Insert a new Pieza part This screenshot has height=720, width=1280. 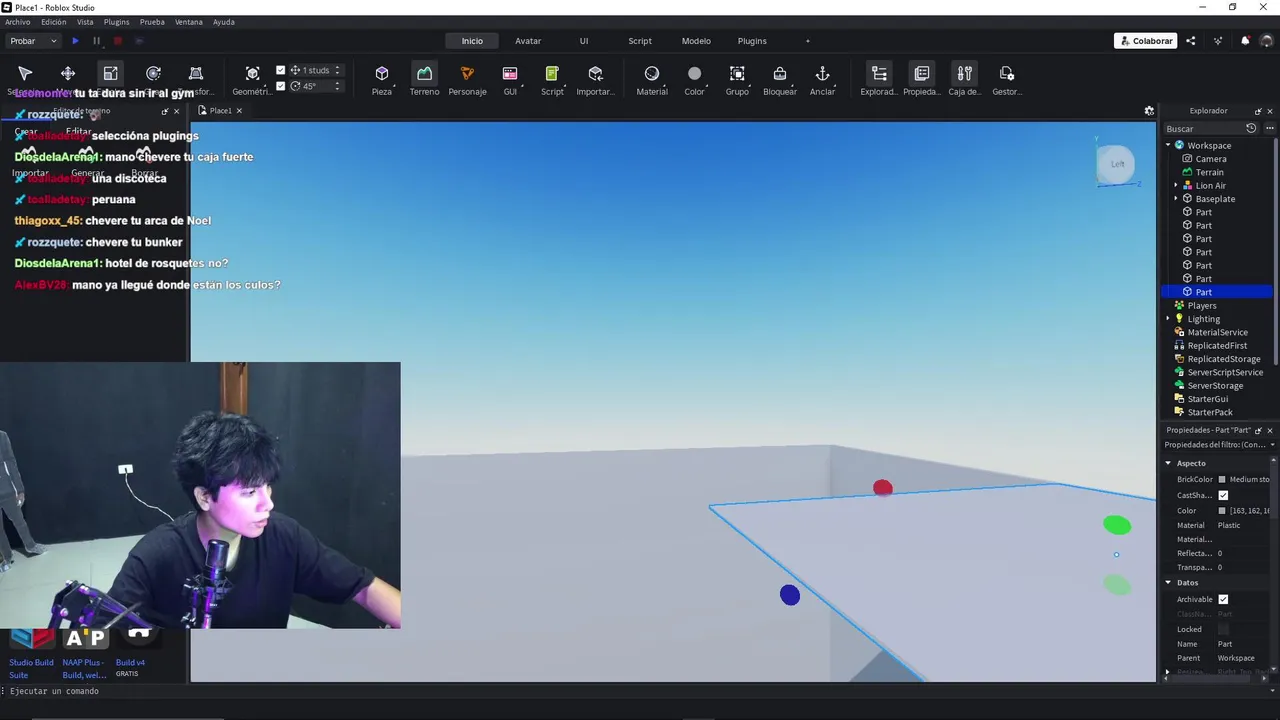(382, 79)
